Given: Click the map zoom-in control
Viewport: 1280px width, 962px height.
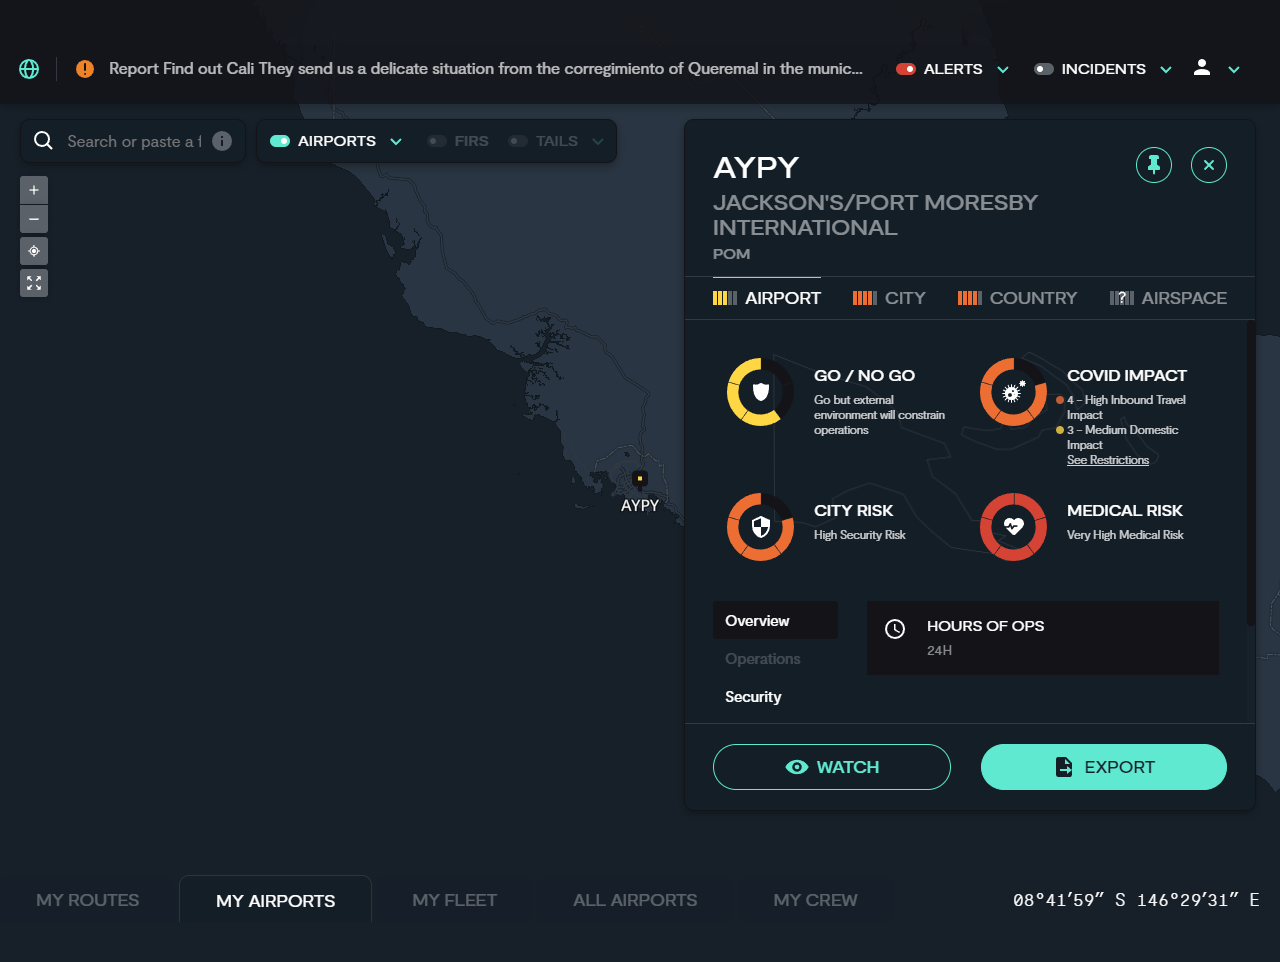Looking at the screenshot, I should coord(33,189).
